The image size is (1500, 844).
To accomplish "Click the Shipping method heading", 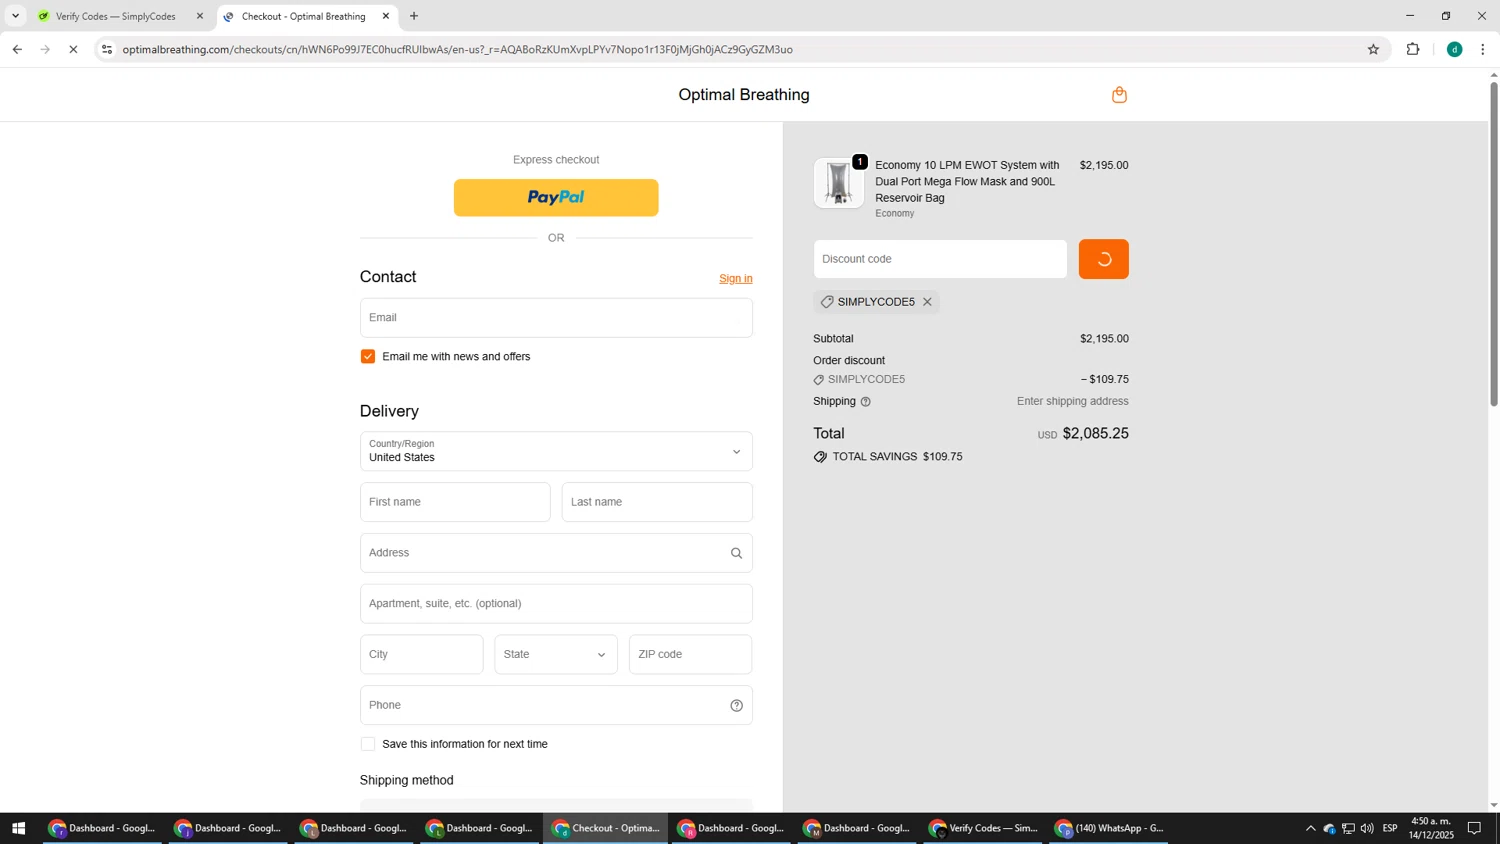I will pos(407,781).
